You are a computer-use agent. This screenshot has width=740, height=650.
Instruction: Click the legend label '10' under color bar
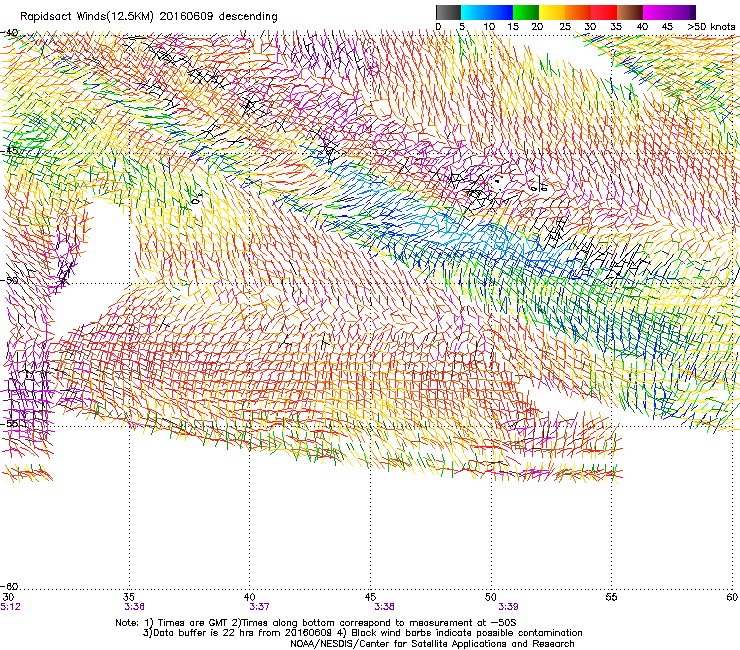(x=489, y=27)
